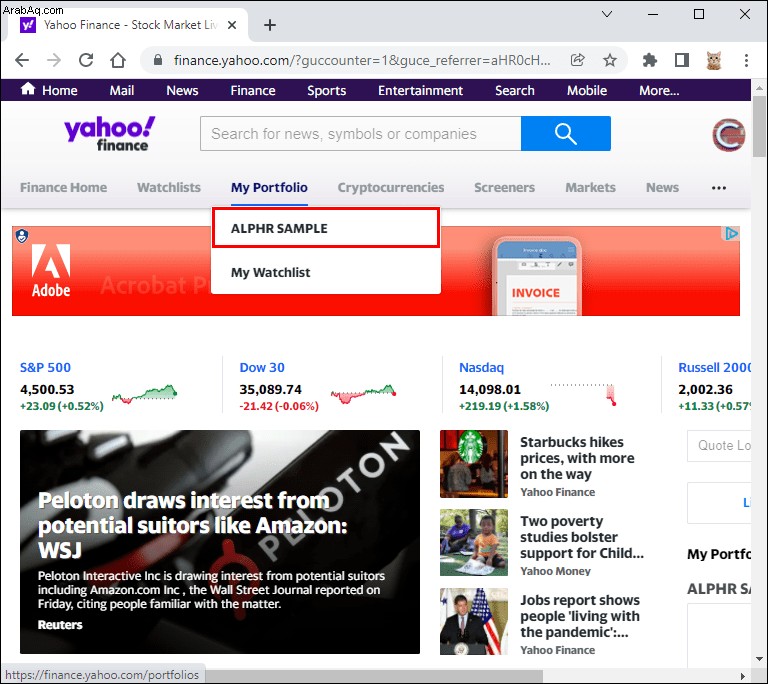Screen dimensions: 768x684
Task: Open the finance News tab
Action: (662, 187)
